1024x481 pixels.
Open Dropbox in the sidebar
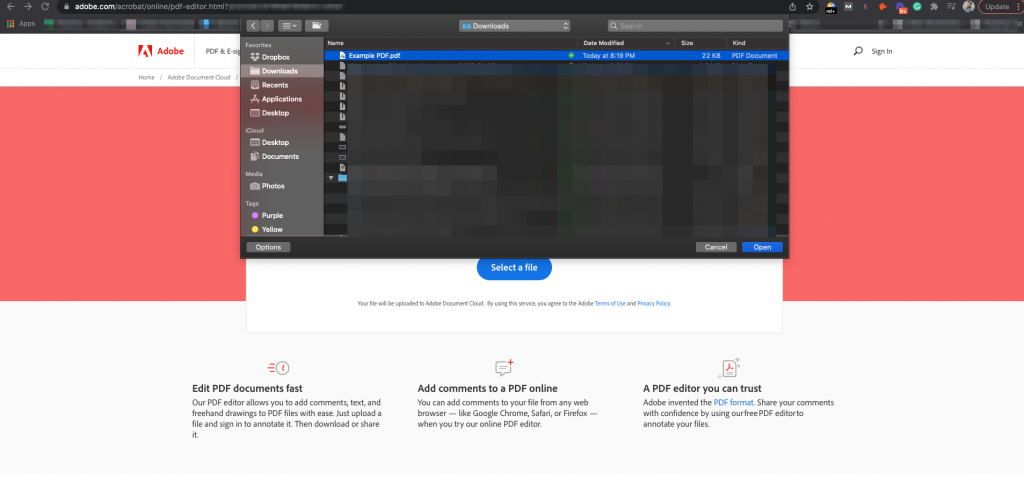(275, 57)
